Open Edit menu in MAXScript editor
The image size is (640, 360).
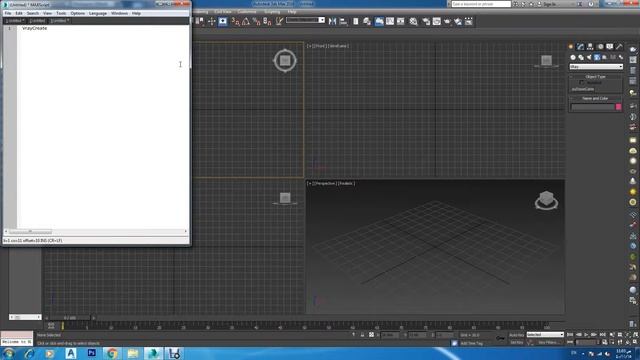click(x=19, y=13)
